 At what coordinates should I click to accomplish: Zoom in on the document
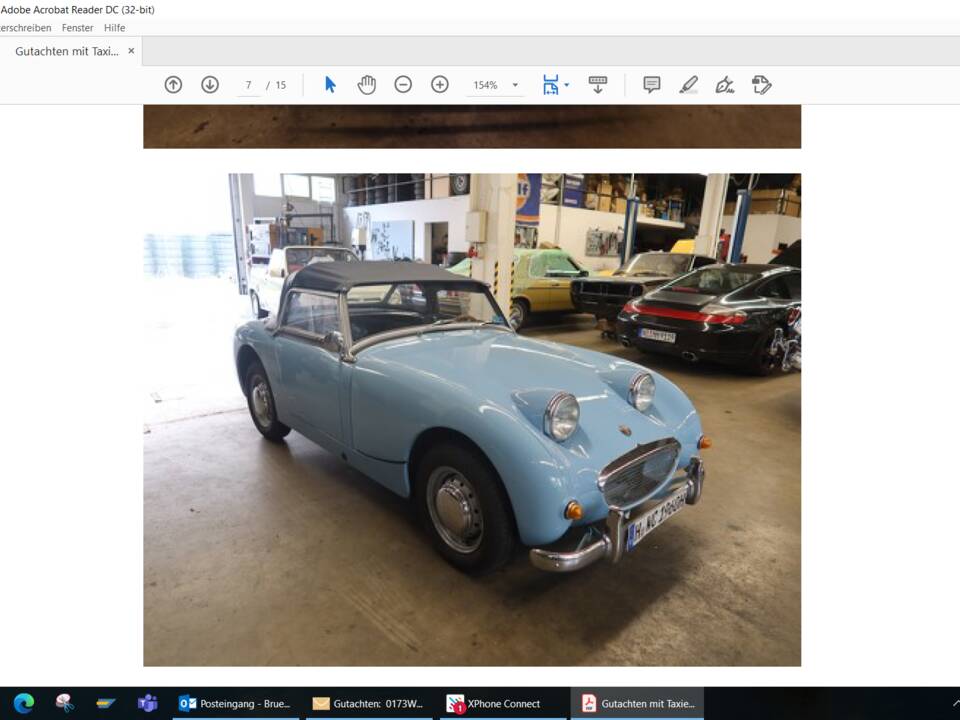439,85
